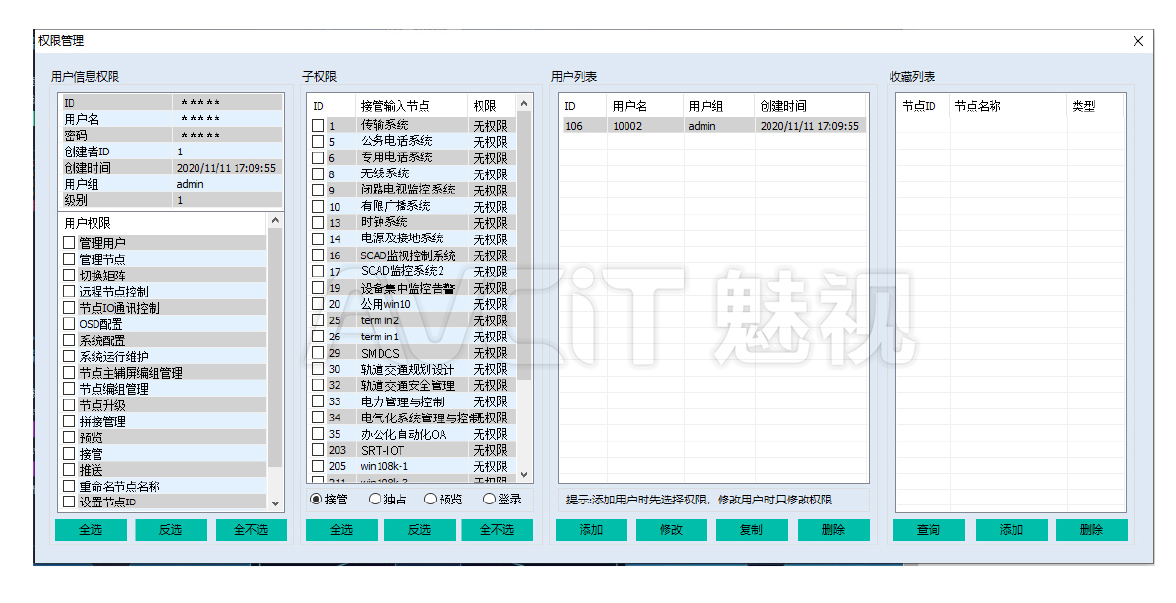The width and height of the screenshot is (1176, 603).
Task: Select the 独占 radio button
Action: click(x=375, y=498)
